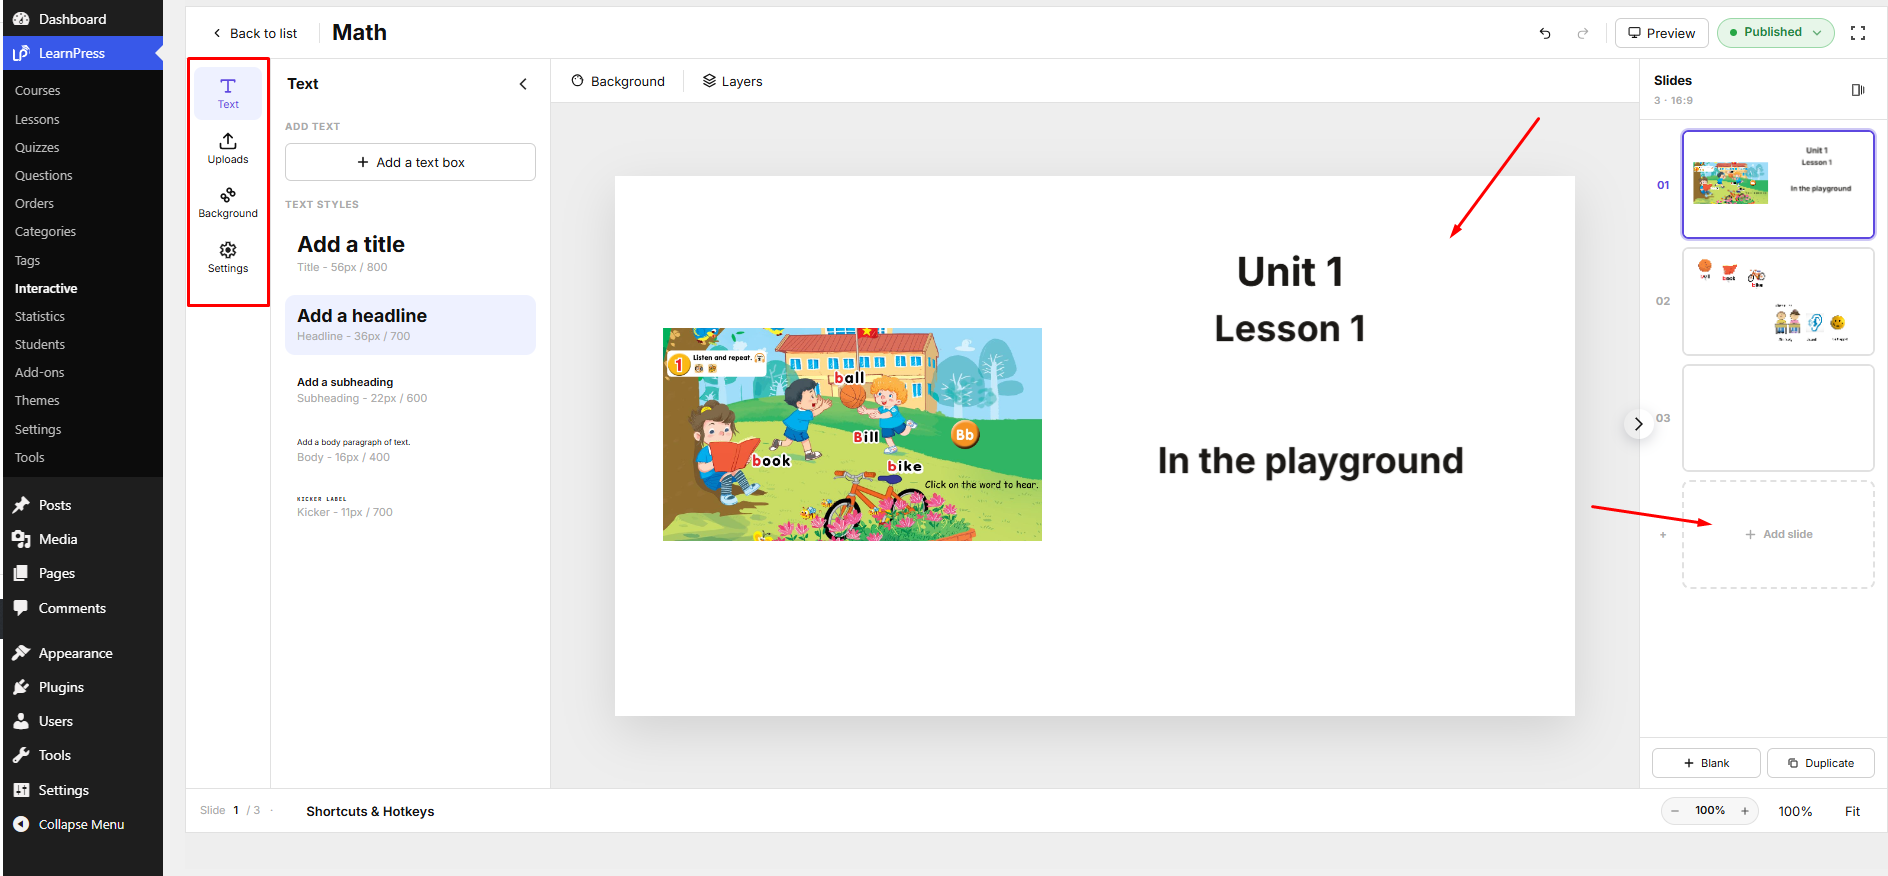Select slide 02 thumbnail
Viewport: 1888px width, 876px height.
(1778, 301)
